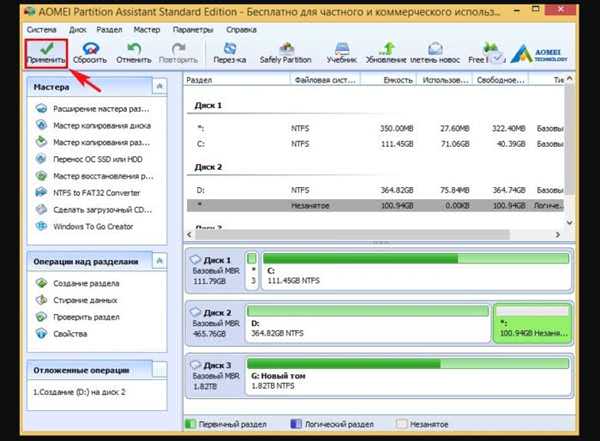Screen dimensions: 600x441
Task: Select the D: partition row in list
Action: click(x=375, y=190)
